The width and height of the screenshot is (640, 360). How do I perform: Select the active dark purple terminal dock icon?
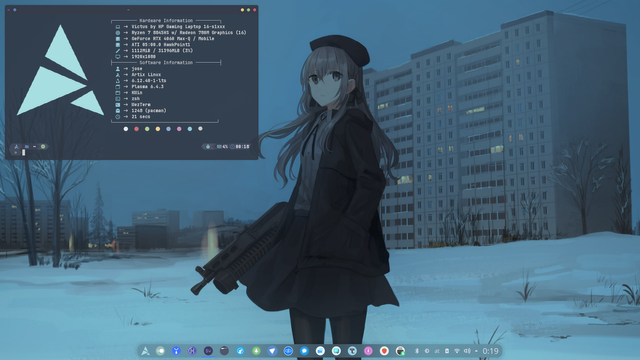click(x=208, y=351)
